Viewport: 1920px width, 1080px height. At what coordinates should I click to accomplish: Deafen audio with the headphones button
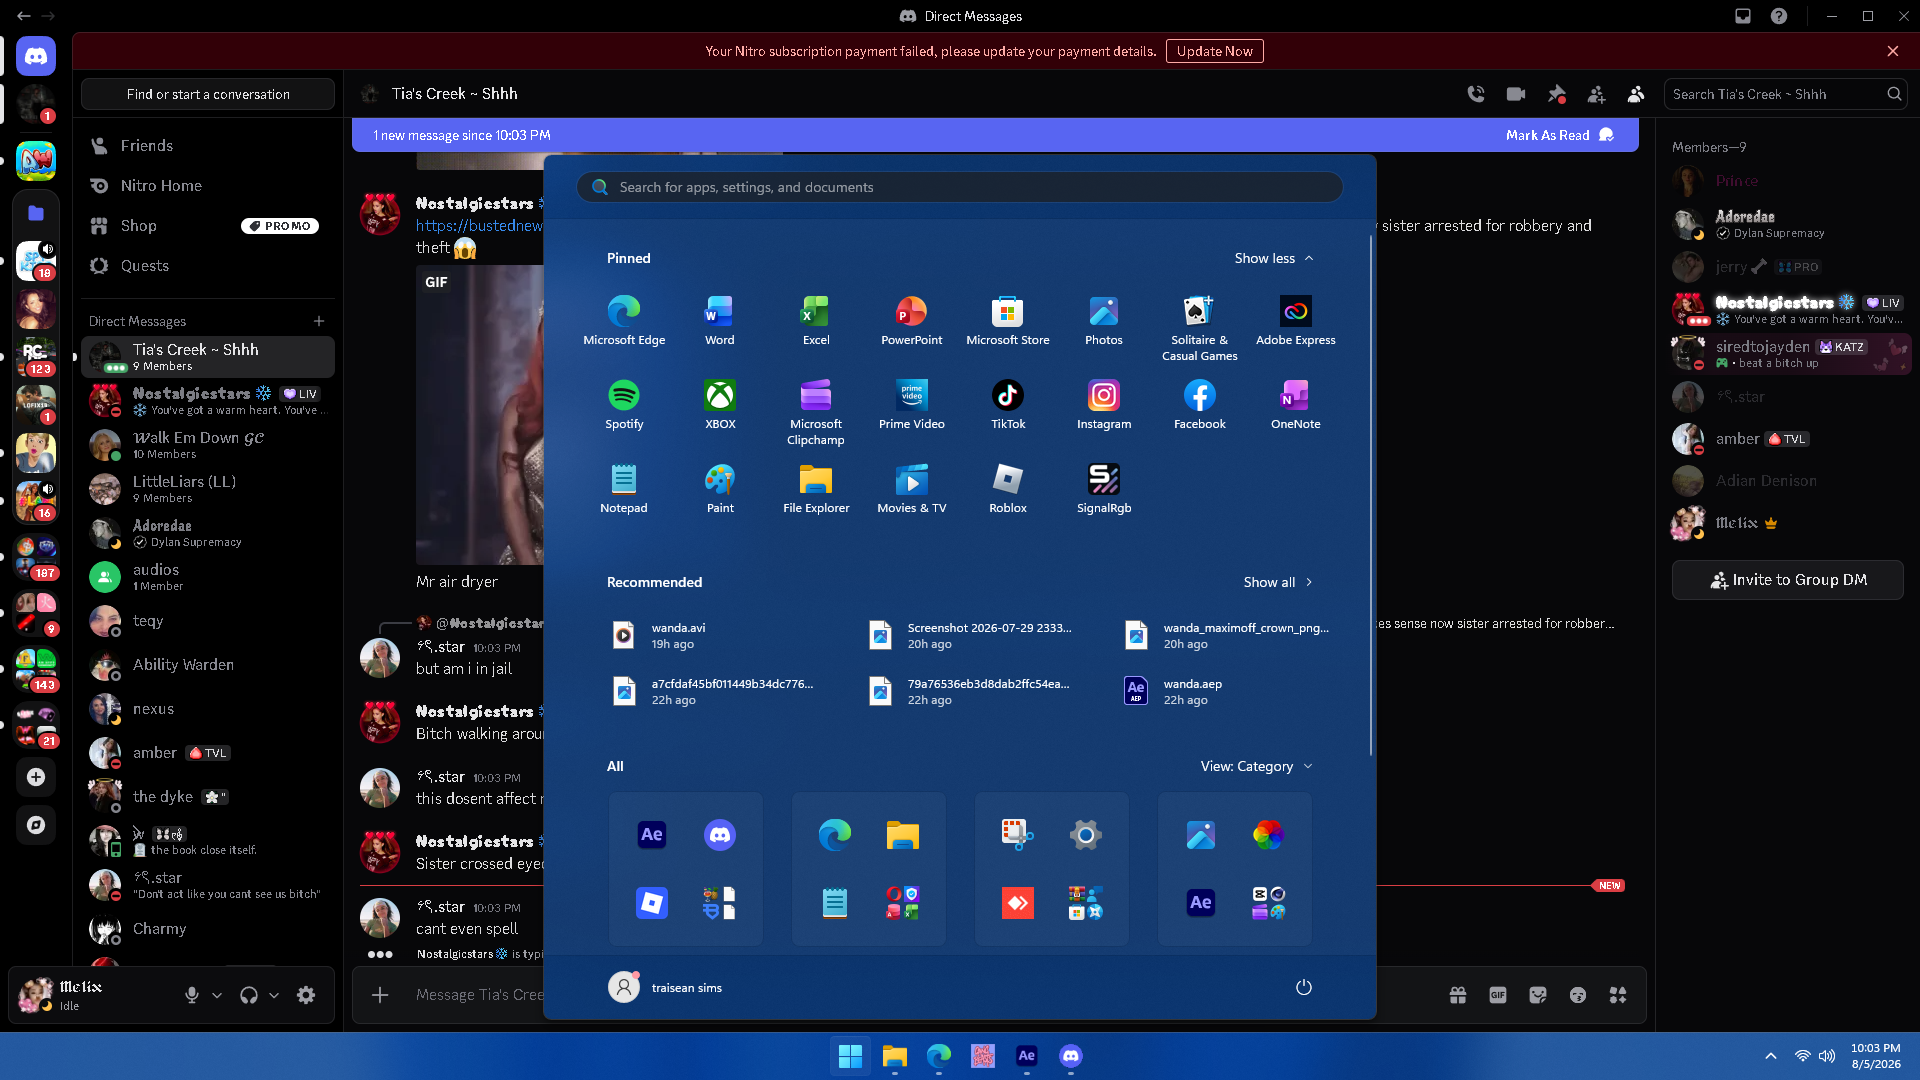[x=249, y=995]
